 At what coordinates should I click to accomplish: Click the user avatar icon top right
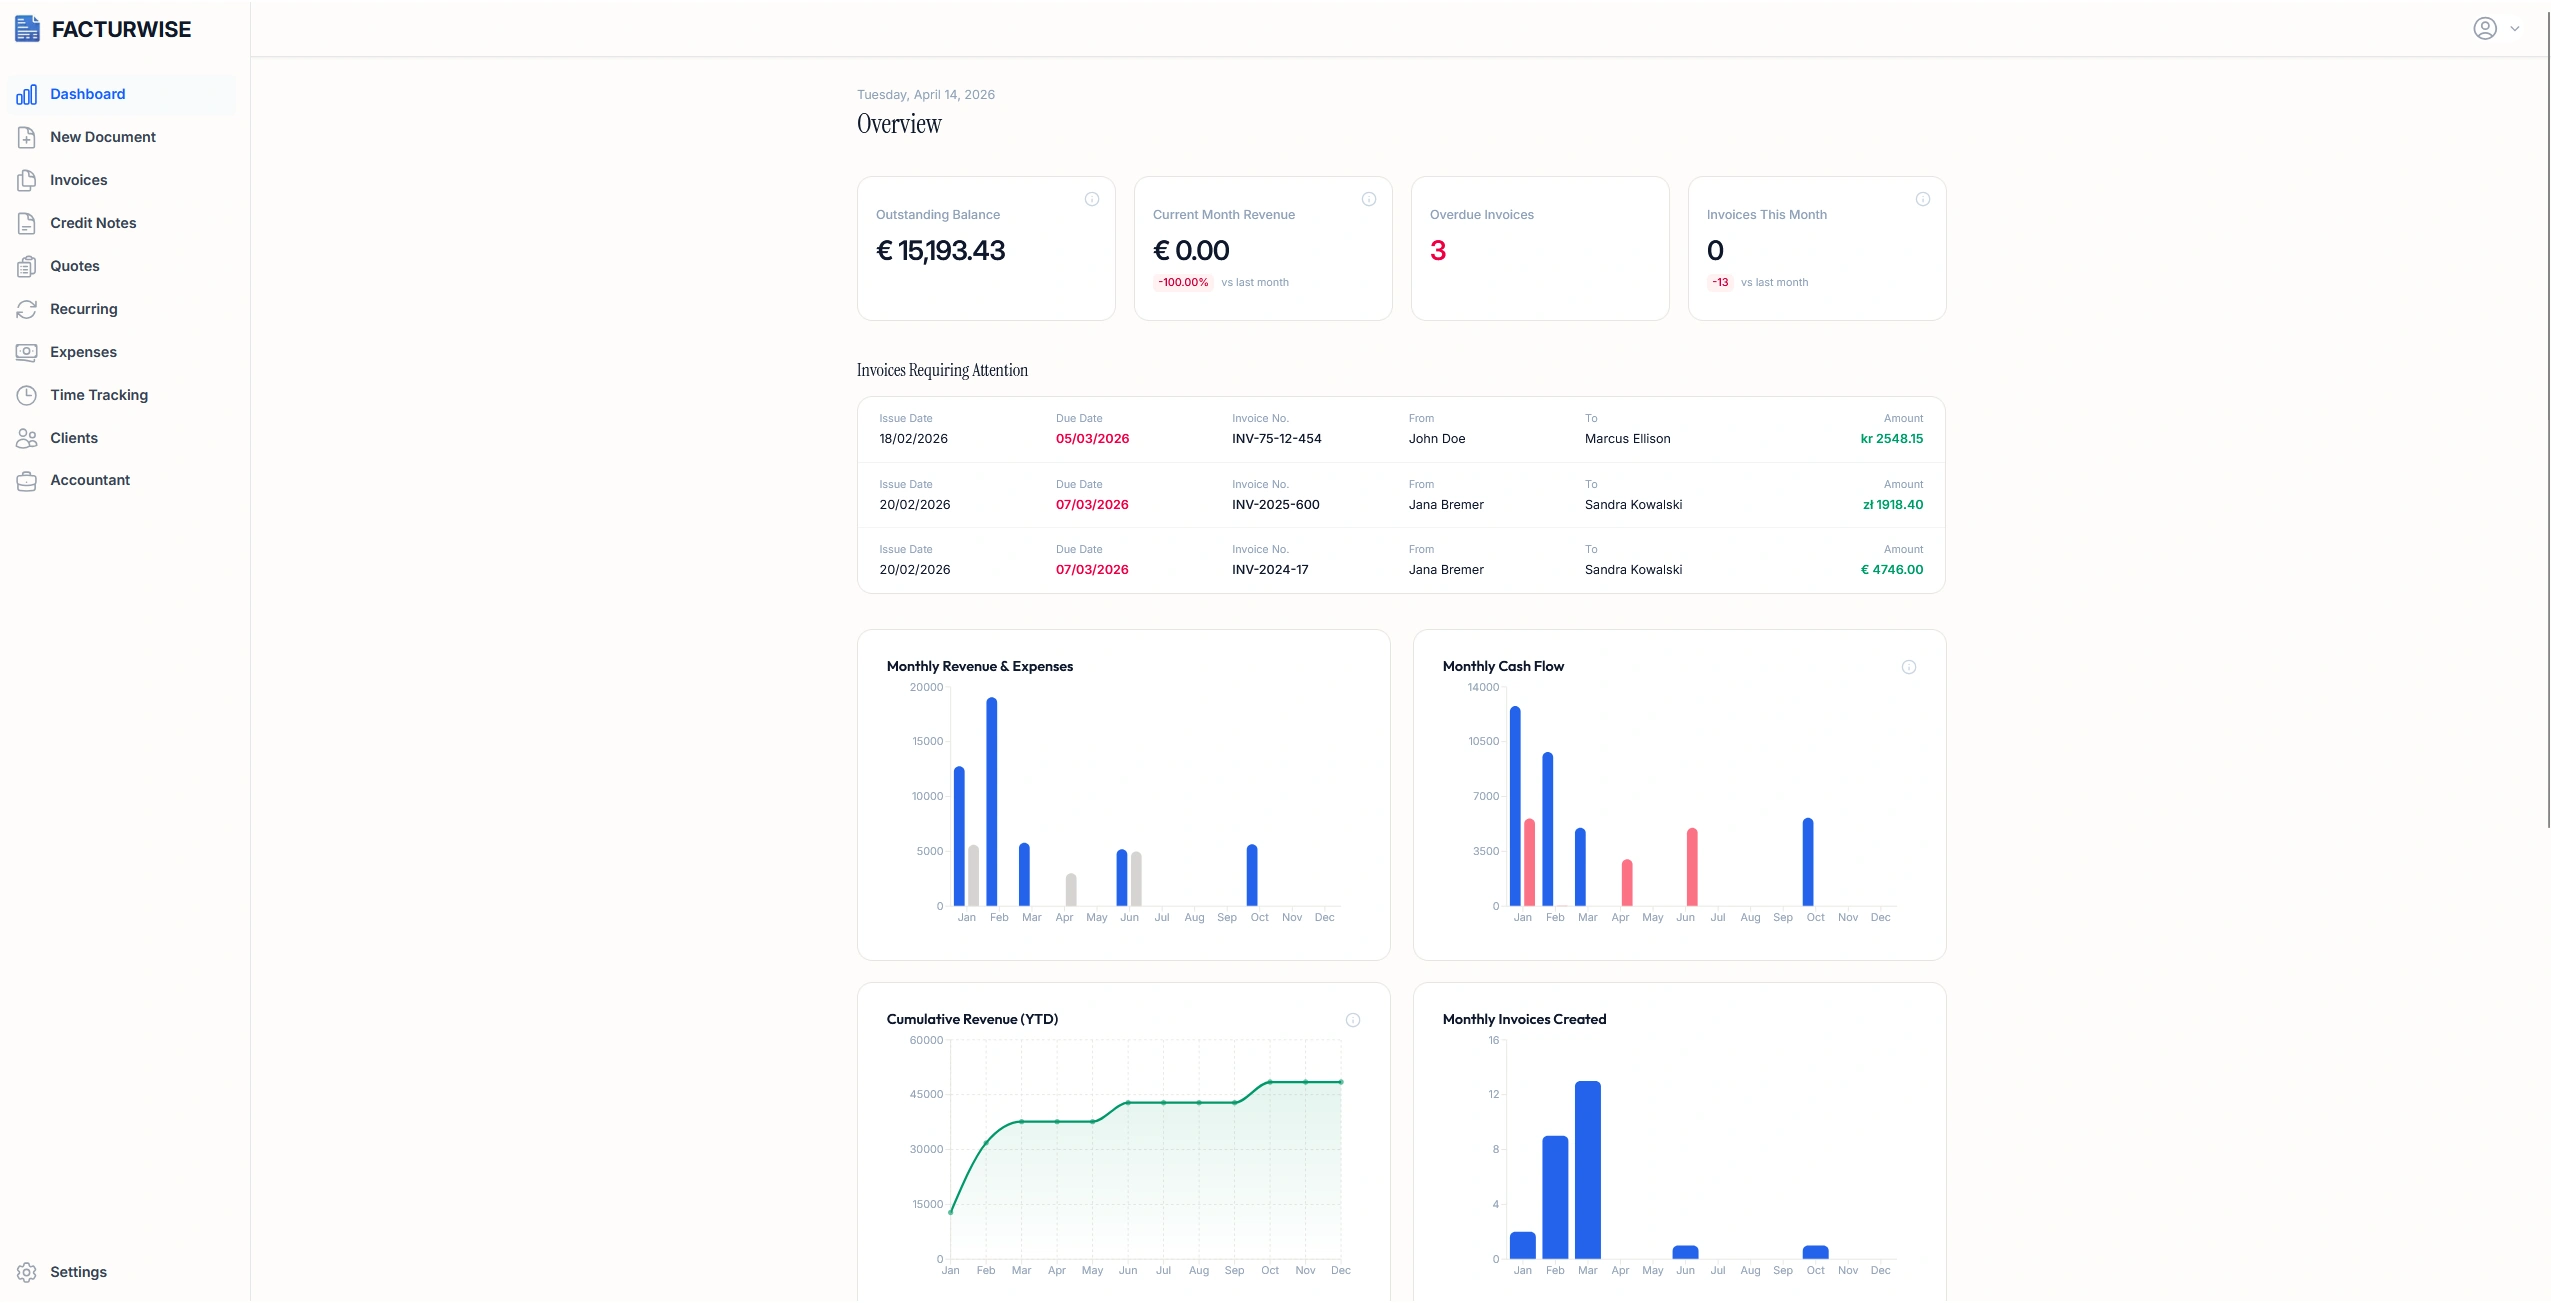[x=2484, y=28]
